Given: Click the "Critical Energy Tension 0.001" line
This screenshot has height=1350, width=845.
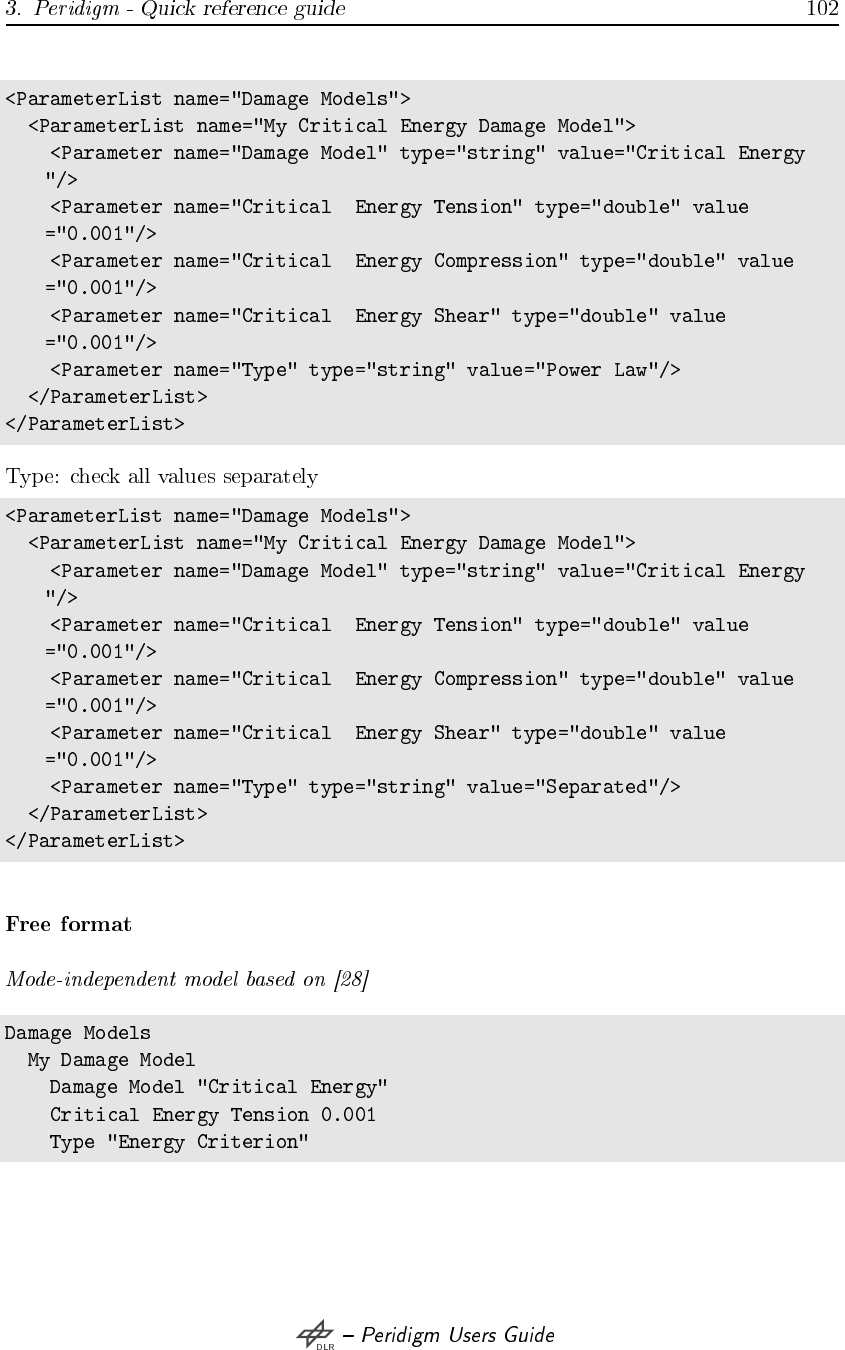Looking at the screenshot, I should coord(212,1114).
